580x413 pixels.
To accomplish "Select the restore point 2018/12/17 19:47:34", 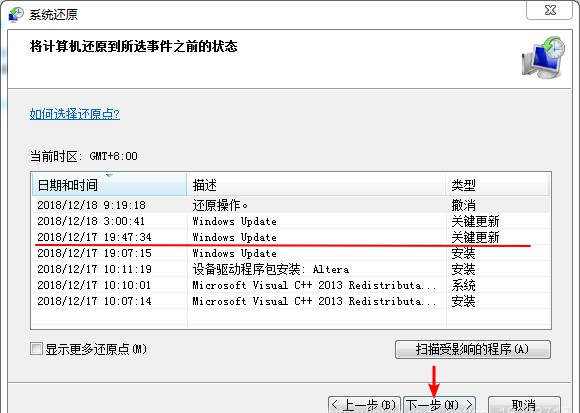I will pyautogui.click(x=291, y=237).
